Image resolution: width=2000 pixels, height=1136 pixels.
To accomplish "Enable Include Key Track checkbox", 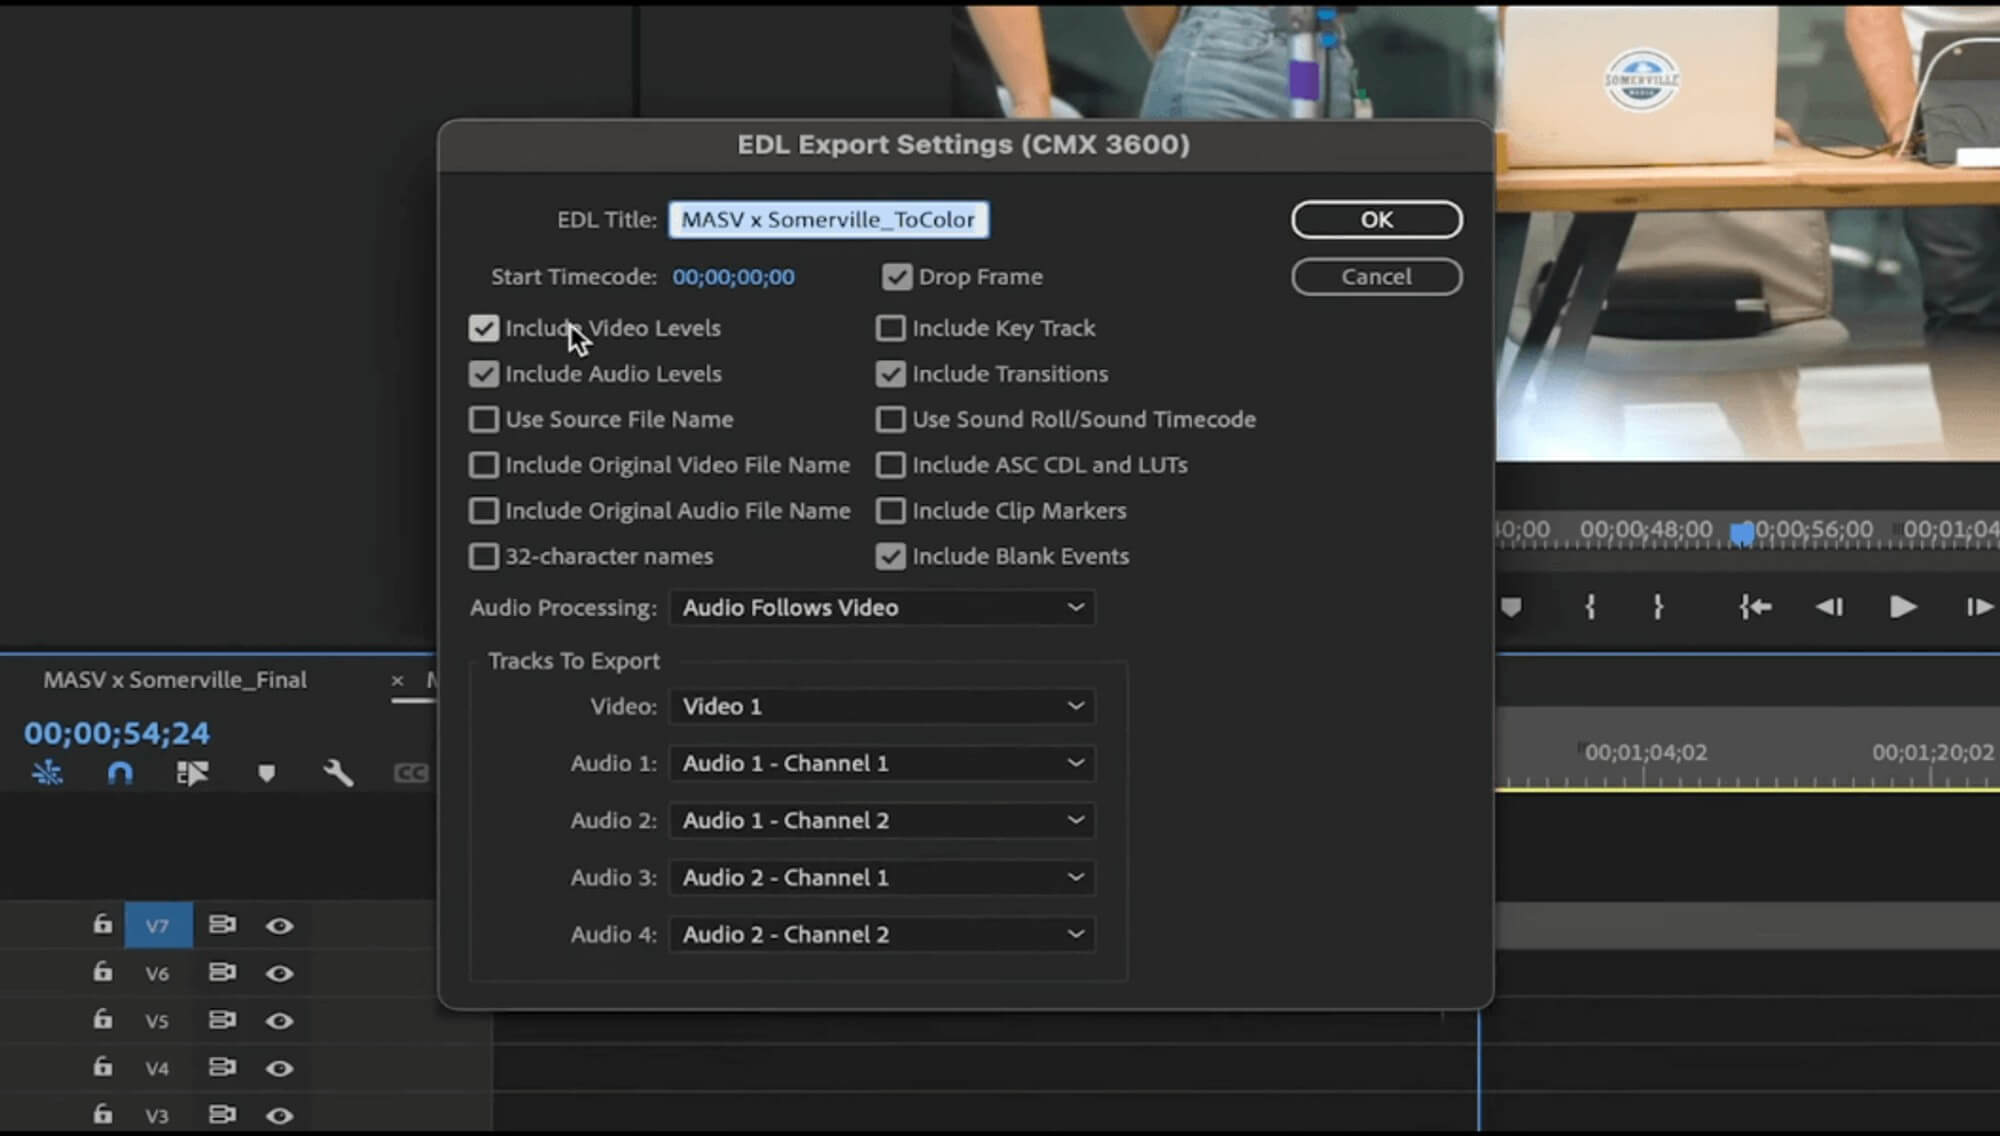I will pos(890,328).
